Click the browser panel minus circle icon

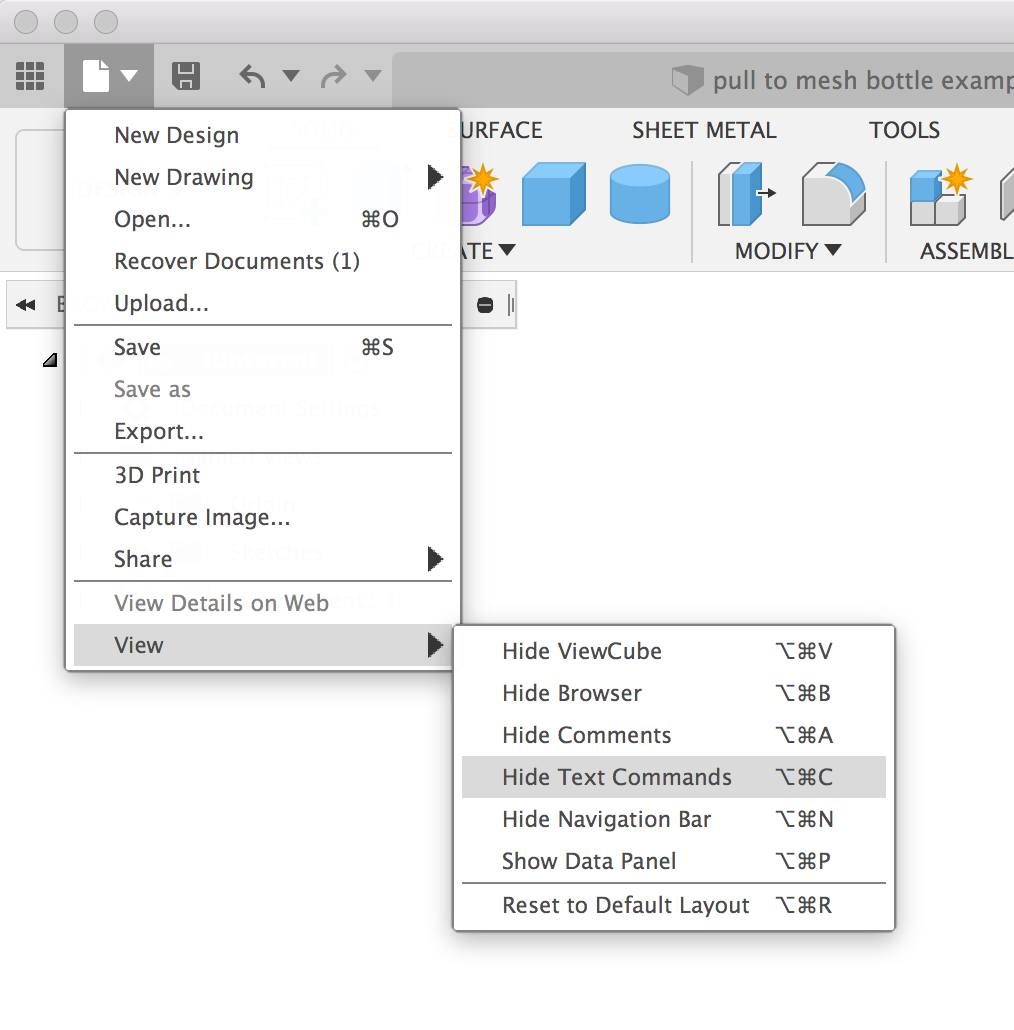click(485, 305)
